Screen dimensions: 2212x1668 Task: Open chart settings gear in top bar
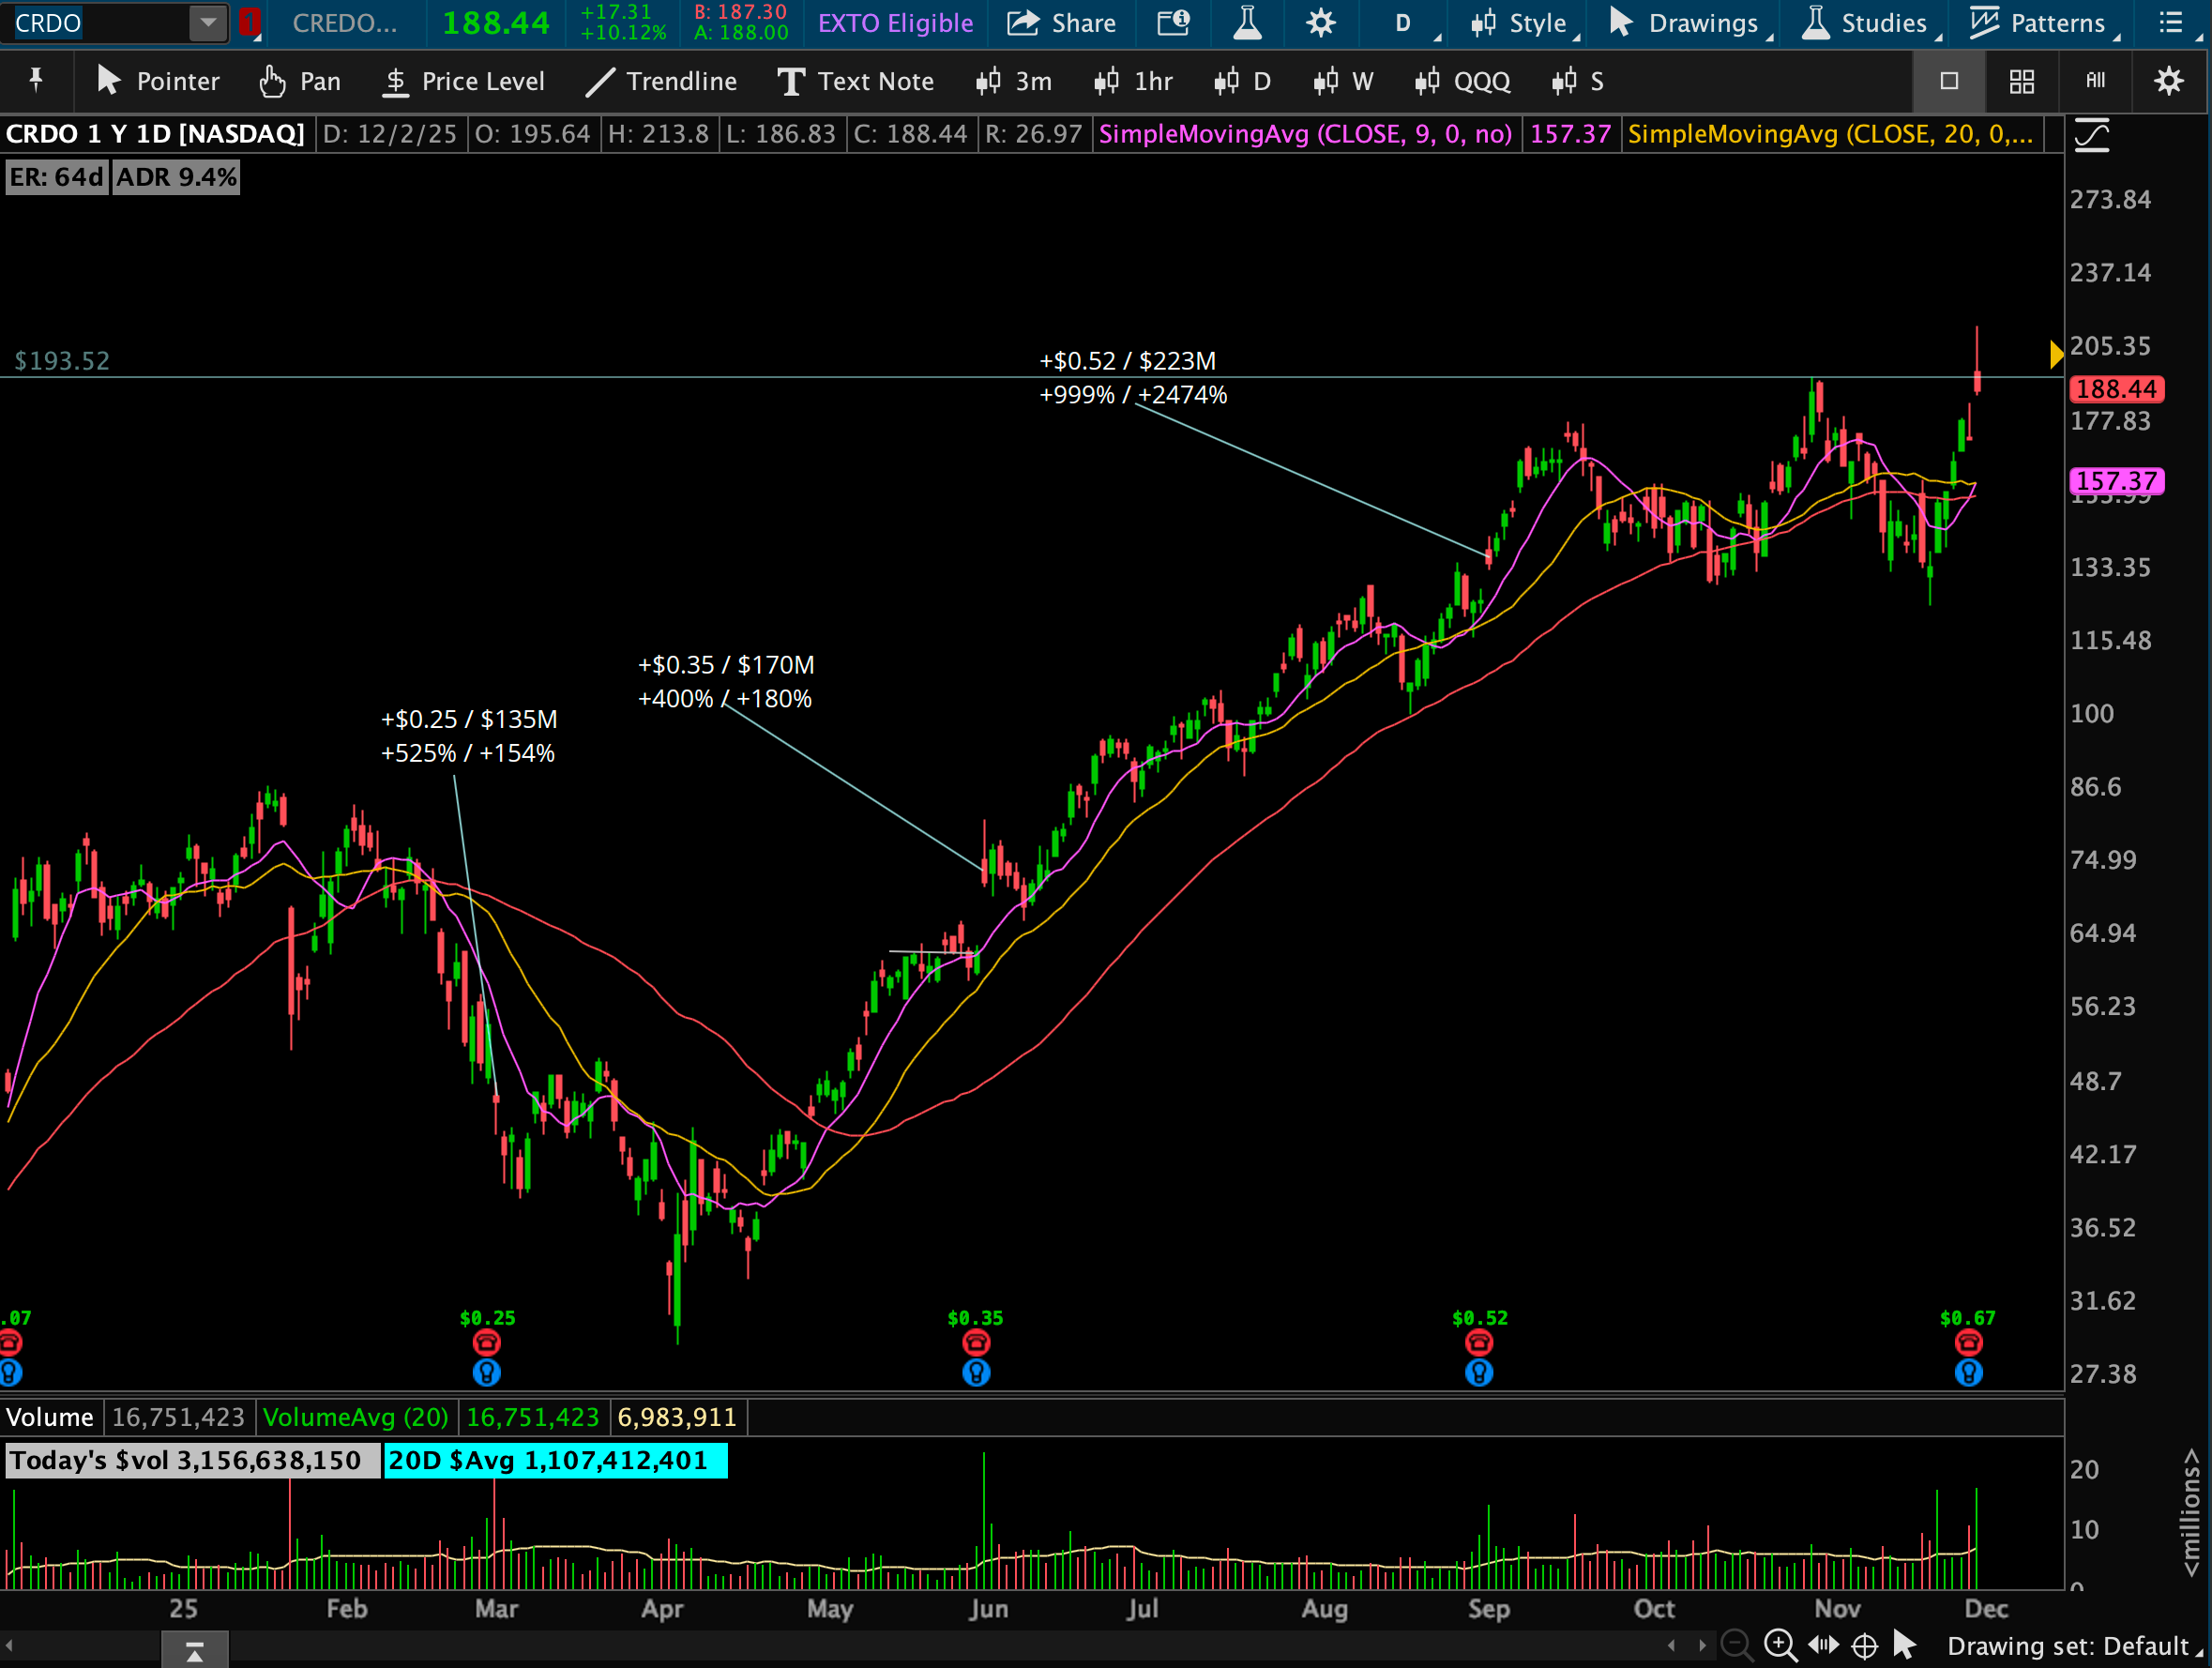(x=1320, y=23)
